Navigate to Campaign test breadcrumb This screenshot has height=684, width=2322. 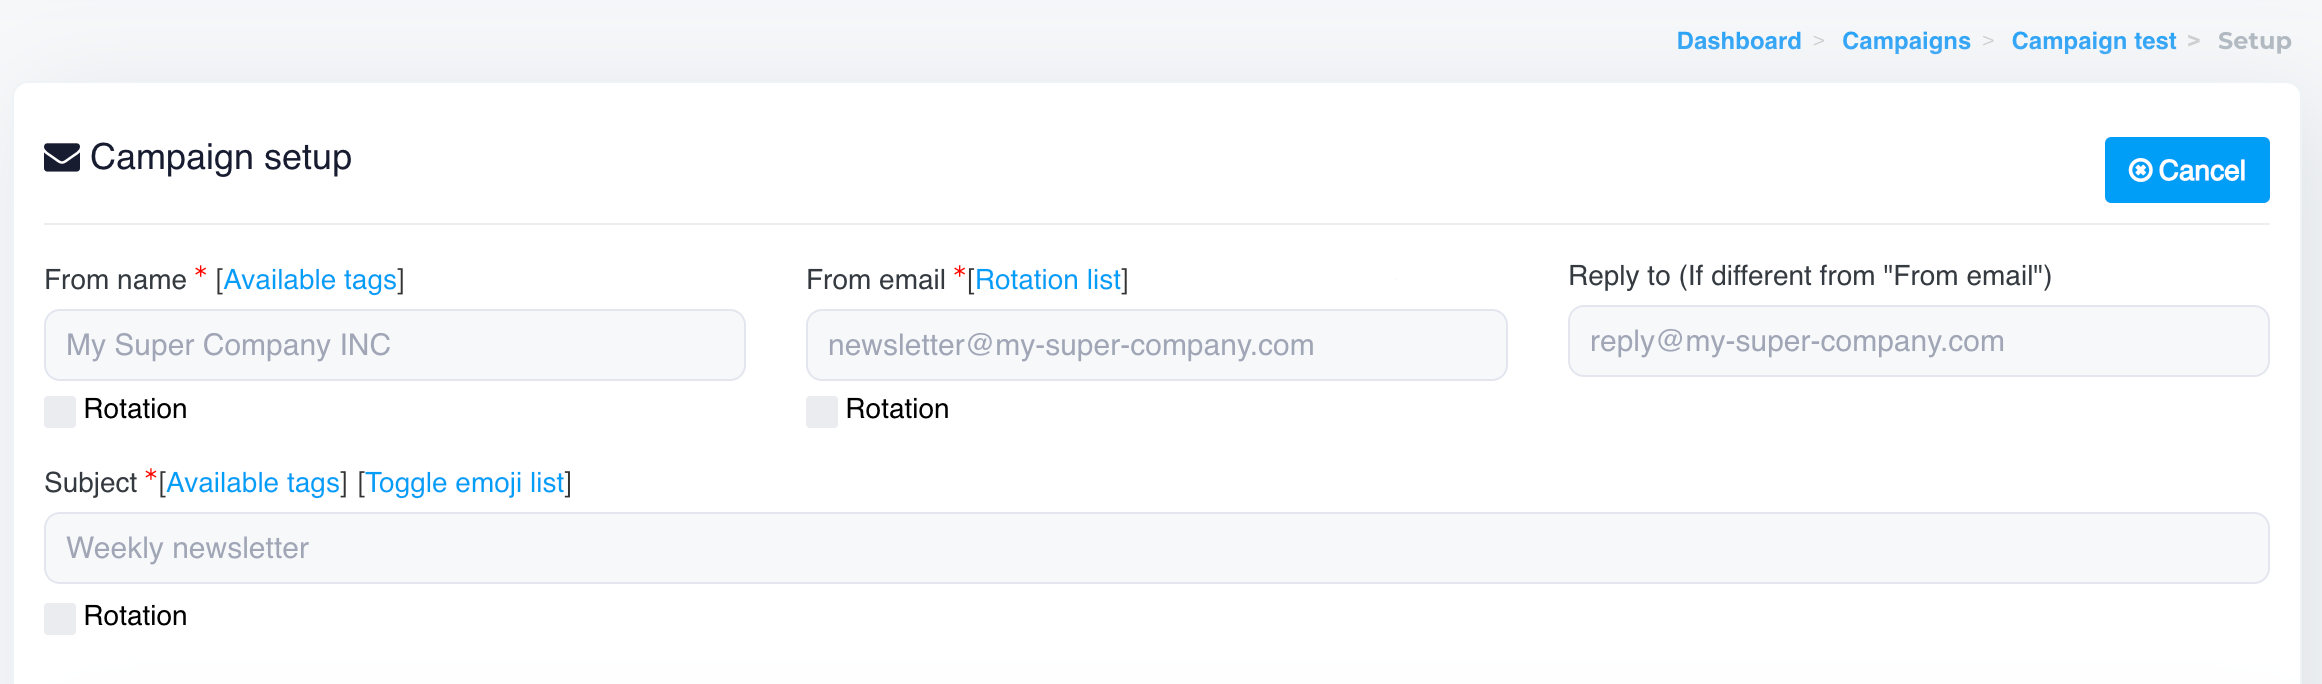point(2093,41)
